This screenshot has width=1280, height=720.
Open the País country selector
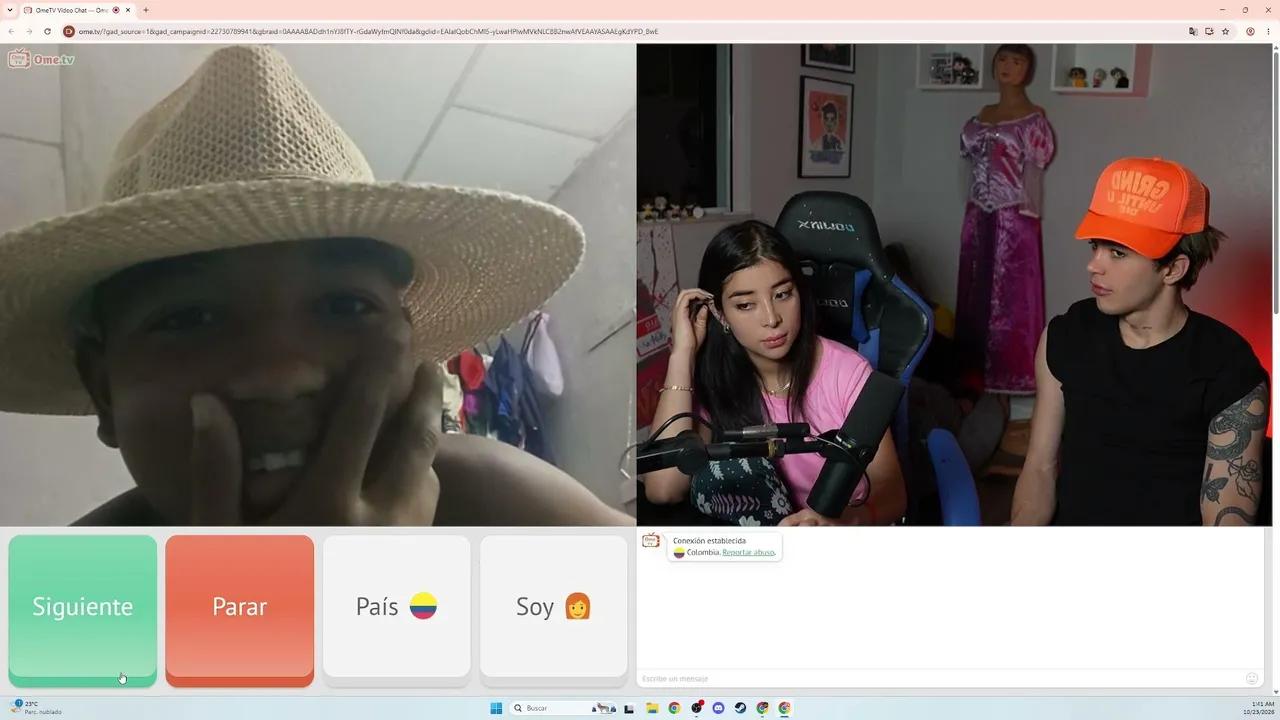[397, 610]
